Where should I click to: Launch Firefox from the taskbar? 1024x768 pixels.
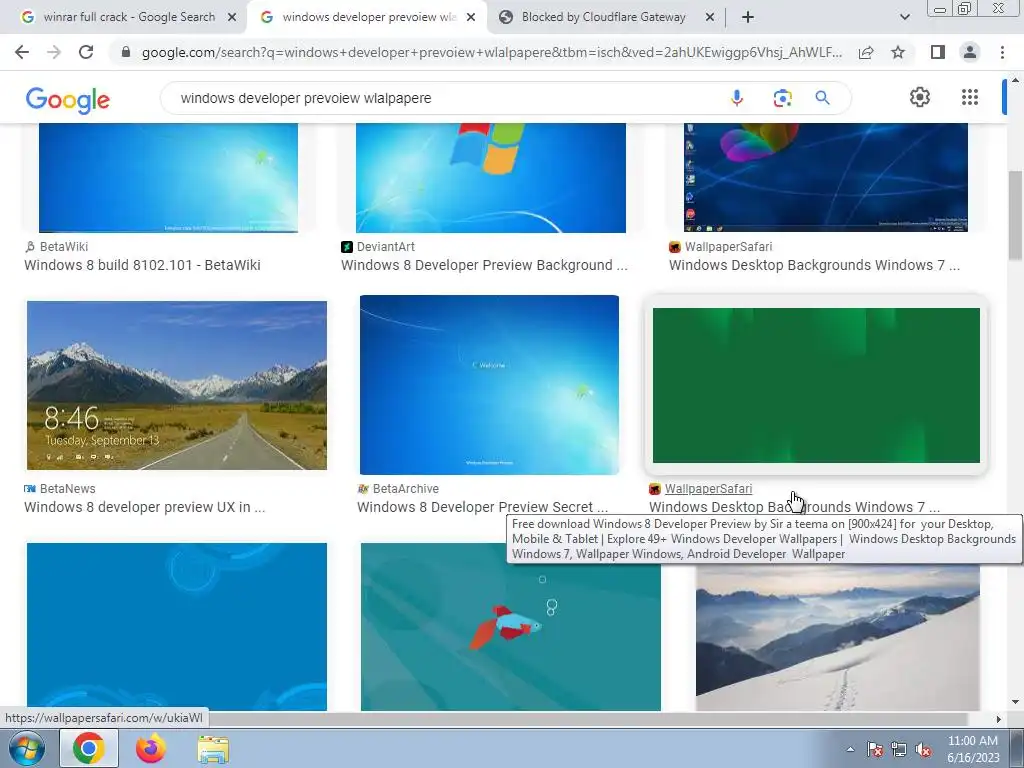click(x=151, y=748)
